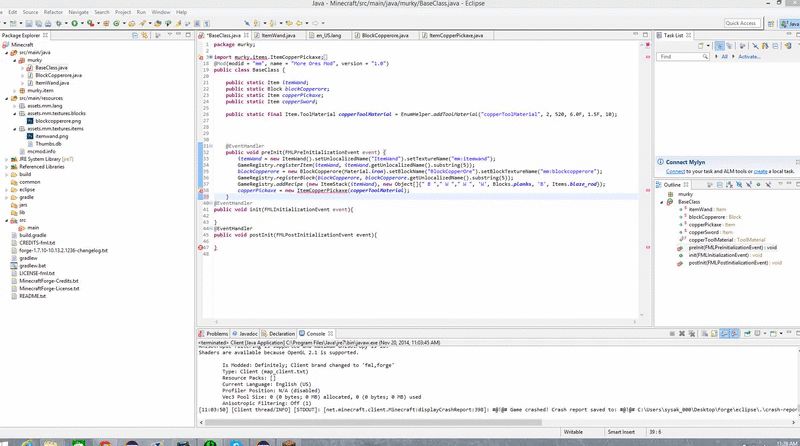Click Collapse All in Package Explorer
The height and width of the screenshot is (446, 800).
tap(135, 35)
